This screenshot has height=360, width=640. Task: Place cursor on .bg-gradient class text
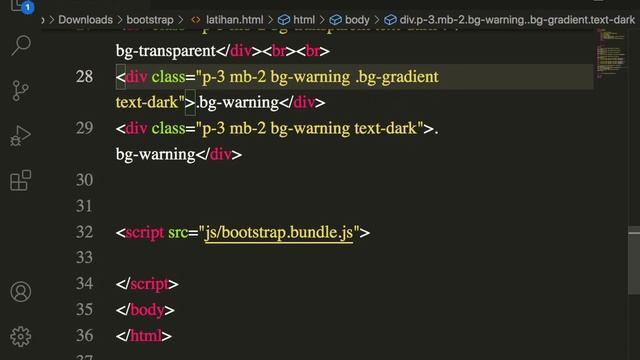(397, 77)
